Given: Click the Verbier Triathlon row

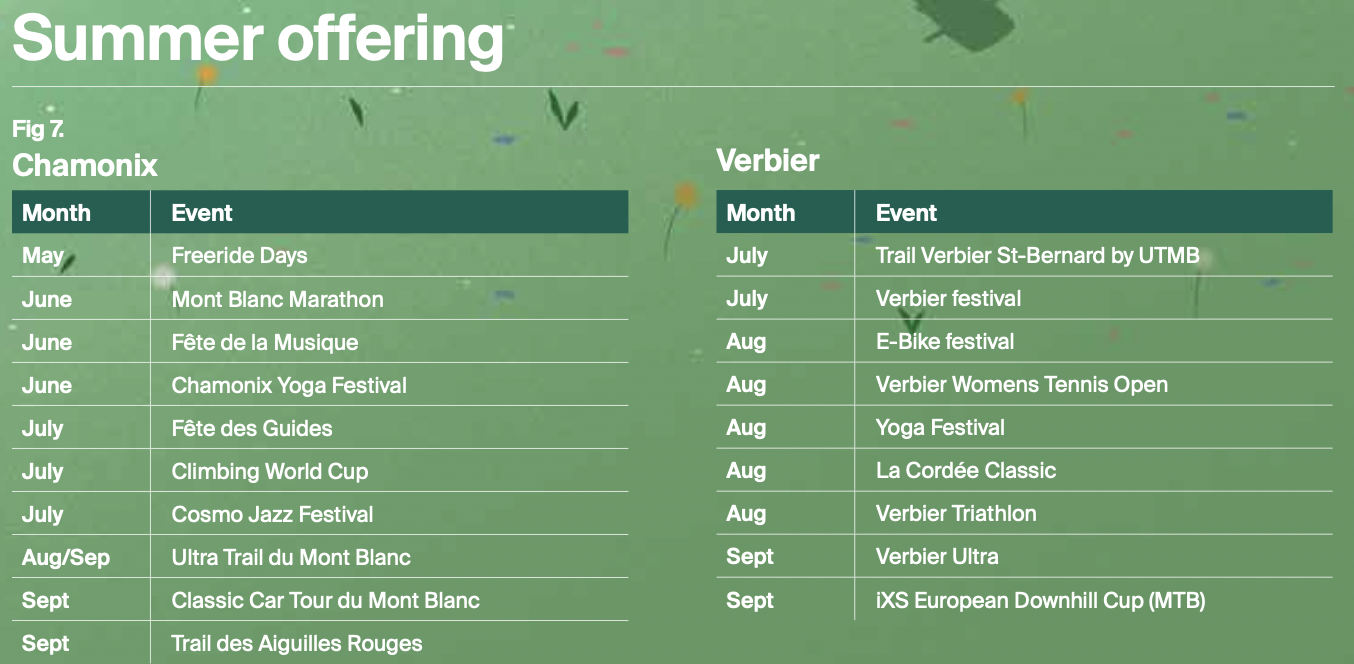Looking at the screenshot, I should click(x=1024, y=513).
